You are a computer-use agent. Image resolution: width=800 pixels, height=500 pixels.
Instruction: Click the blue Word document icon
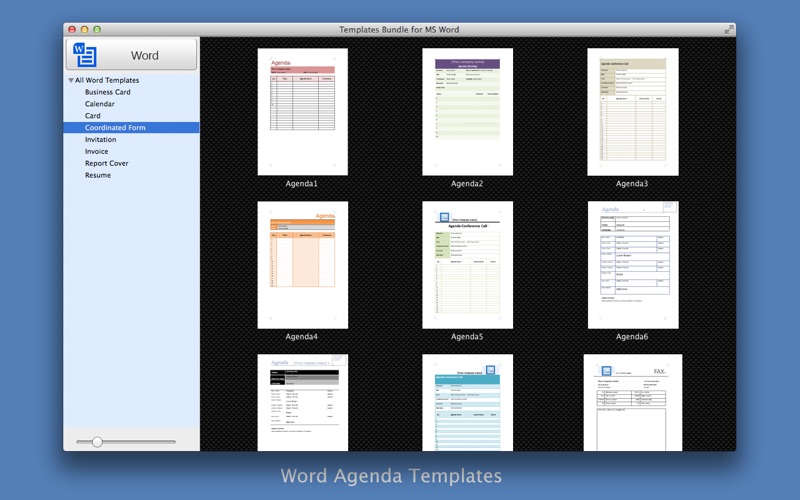84,55
